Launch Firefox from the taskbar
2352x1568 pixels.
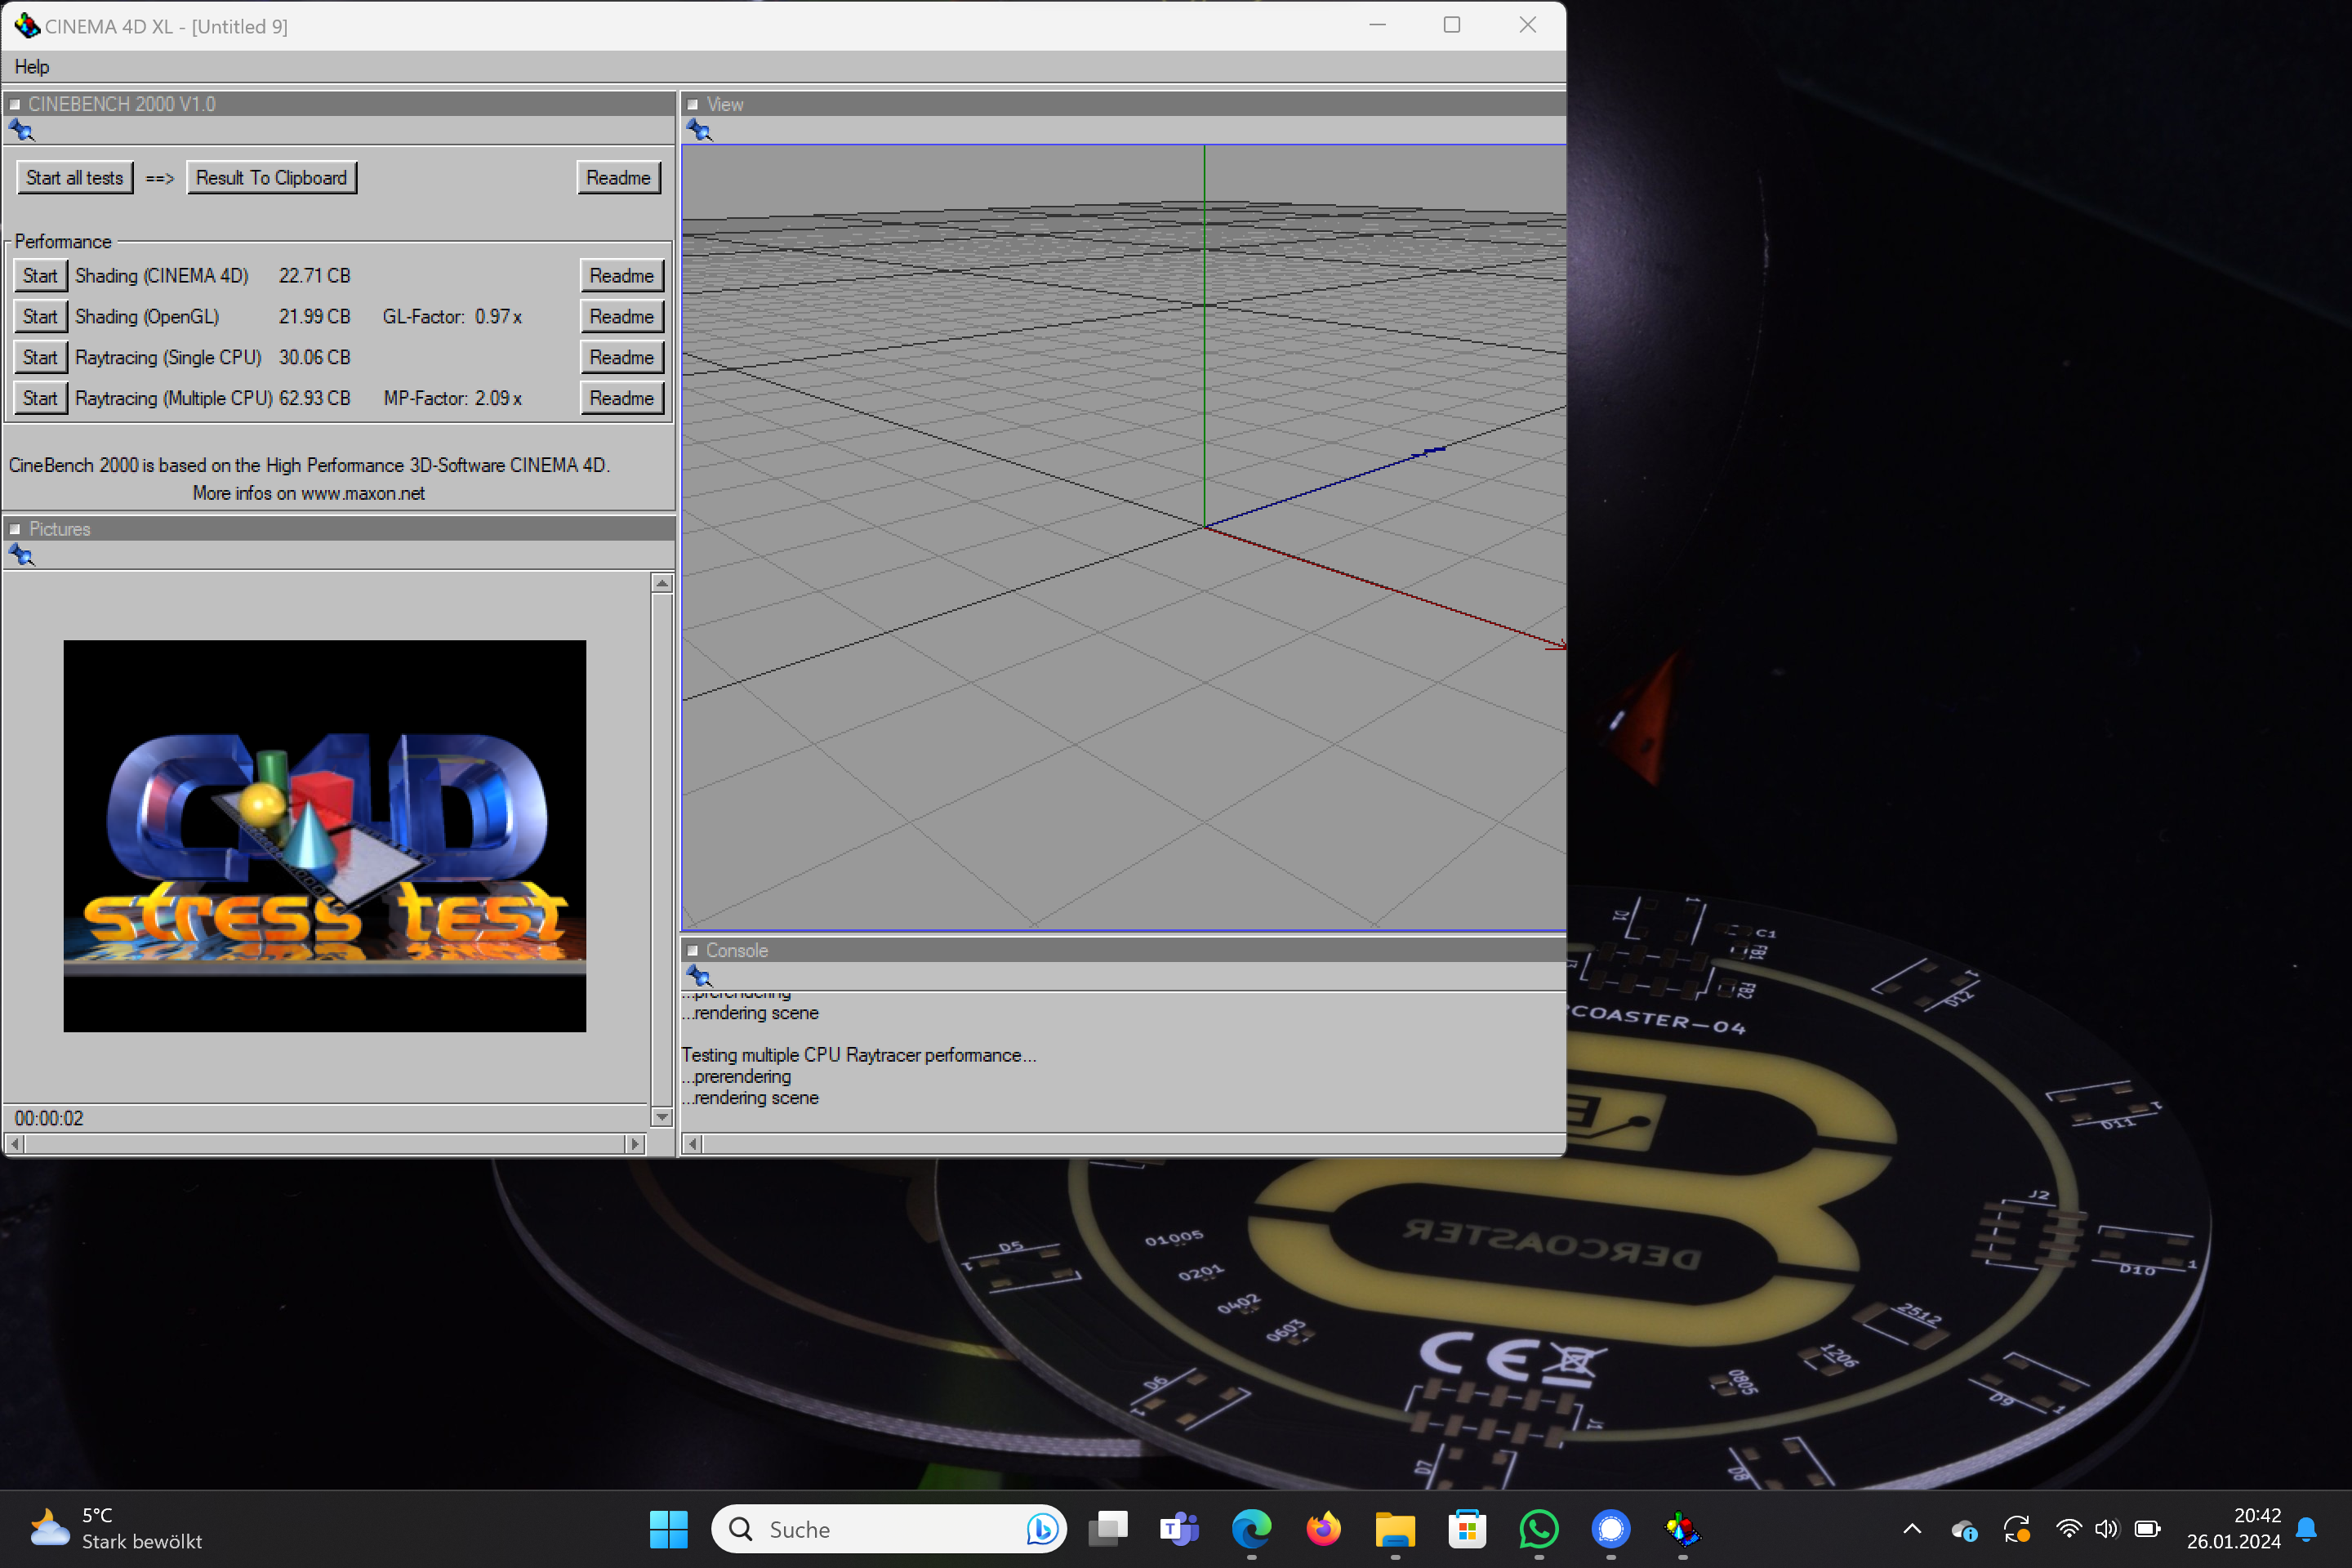1324,1529
